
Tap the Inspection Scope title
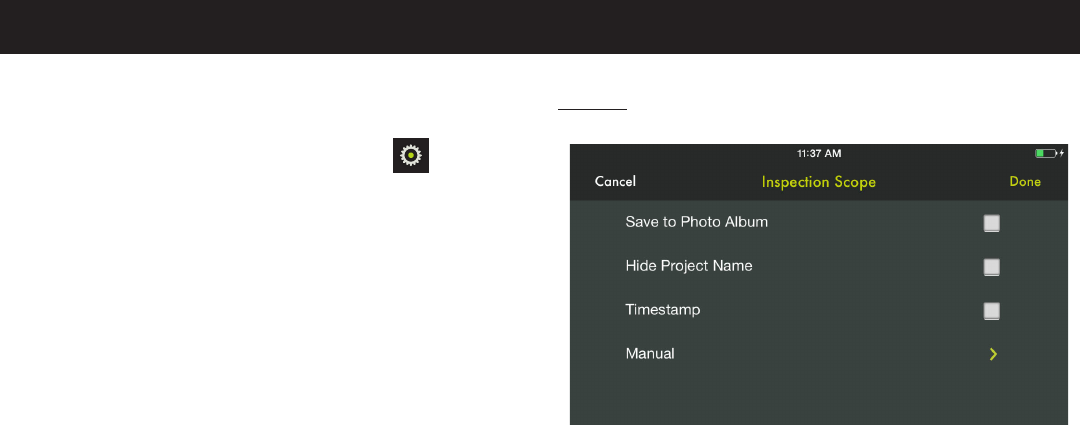818,183
